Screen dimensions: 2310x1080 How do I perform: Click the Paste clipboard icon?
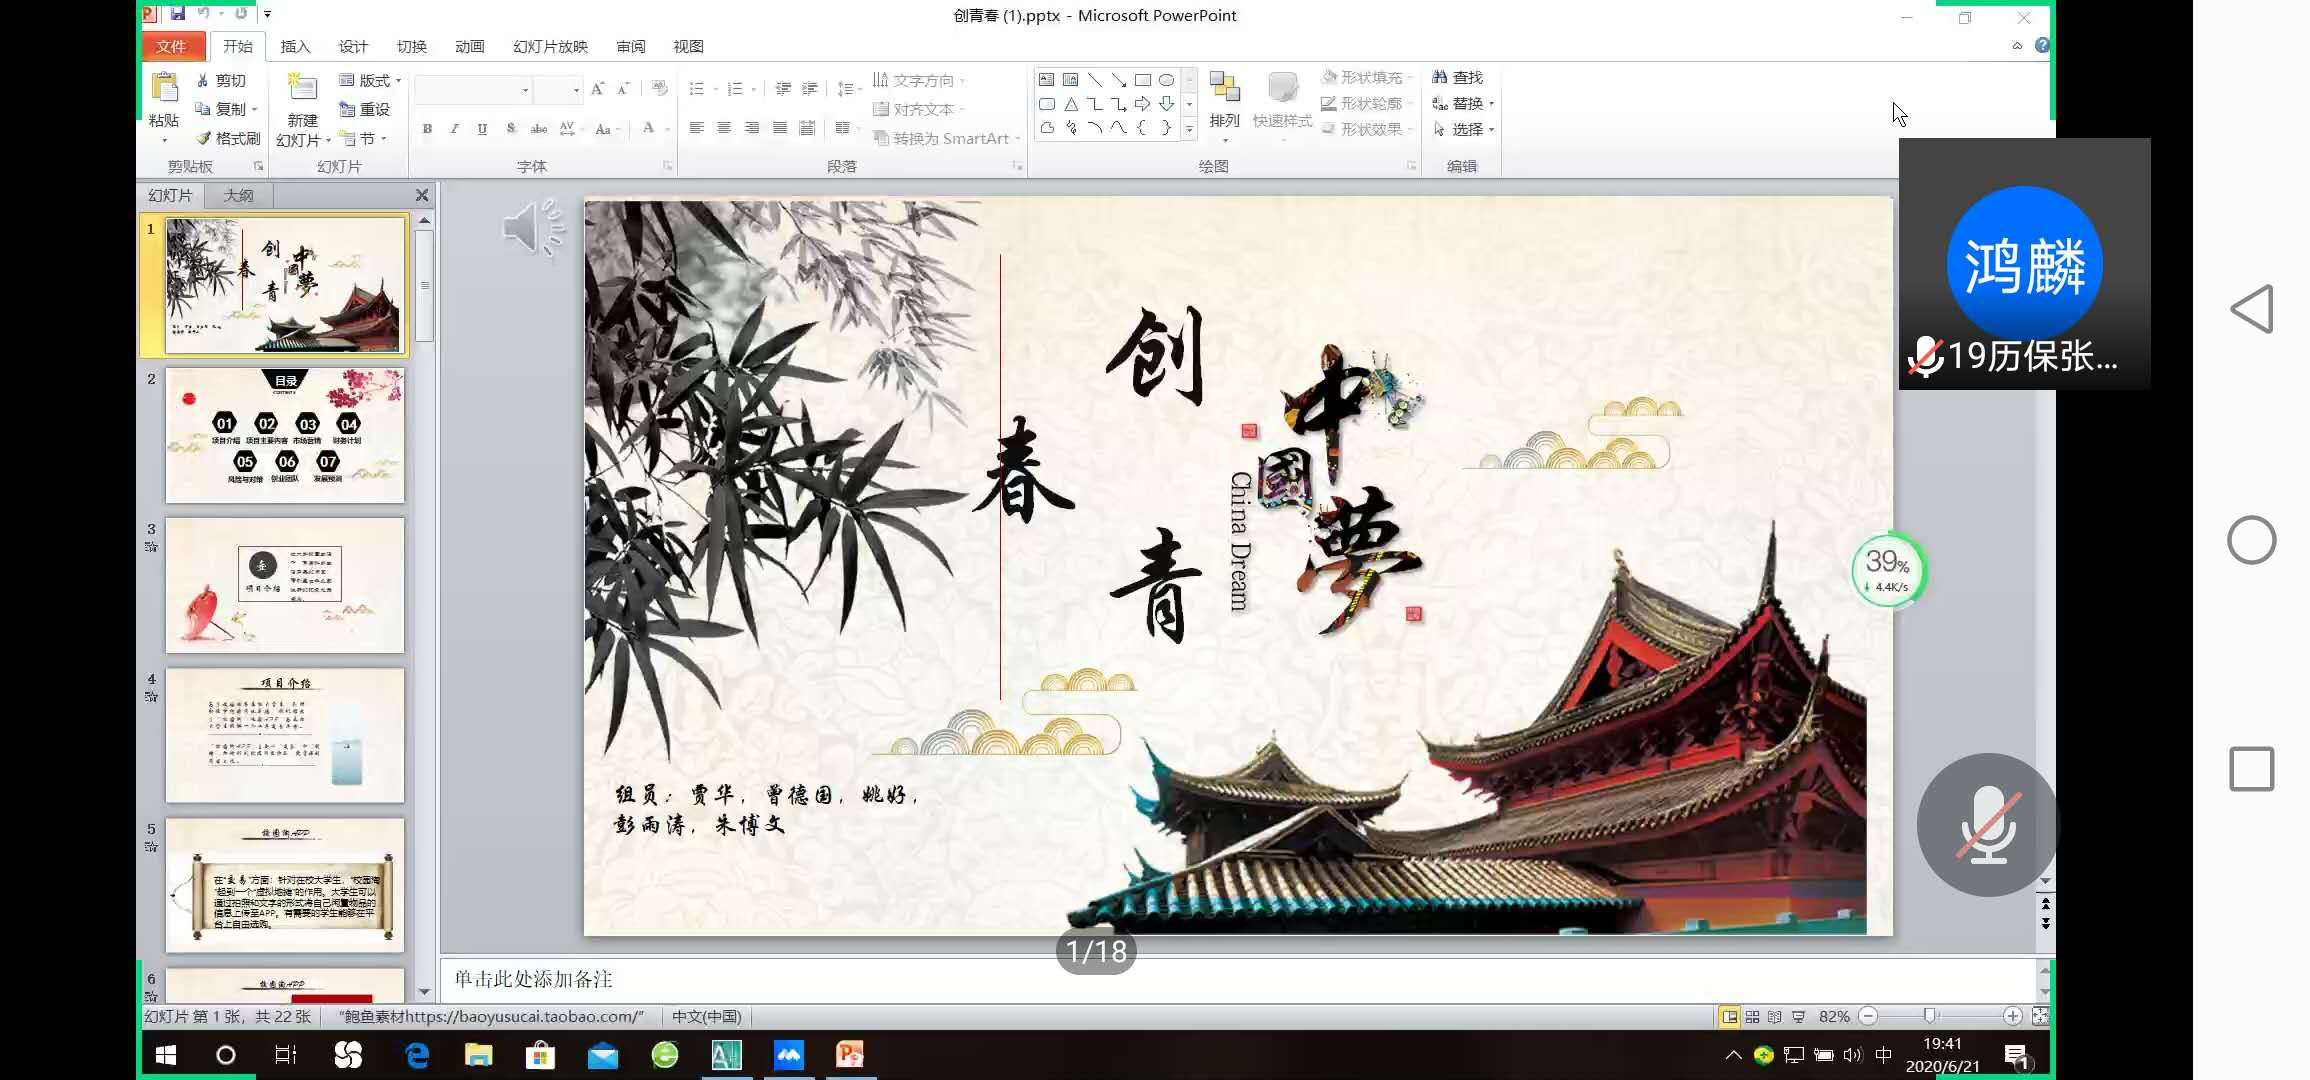pos(164,88)
